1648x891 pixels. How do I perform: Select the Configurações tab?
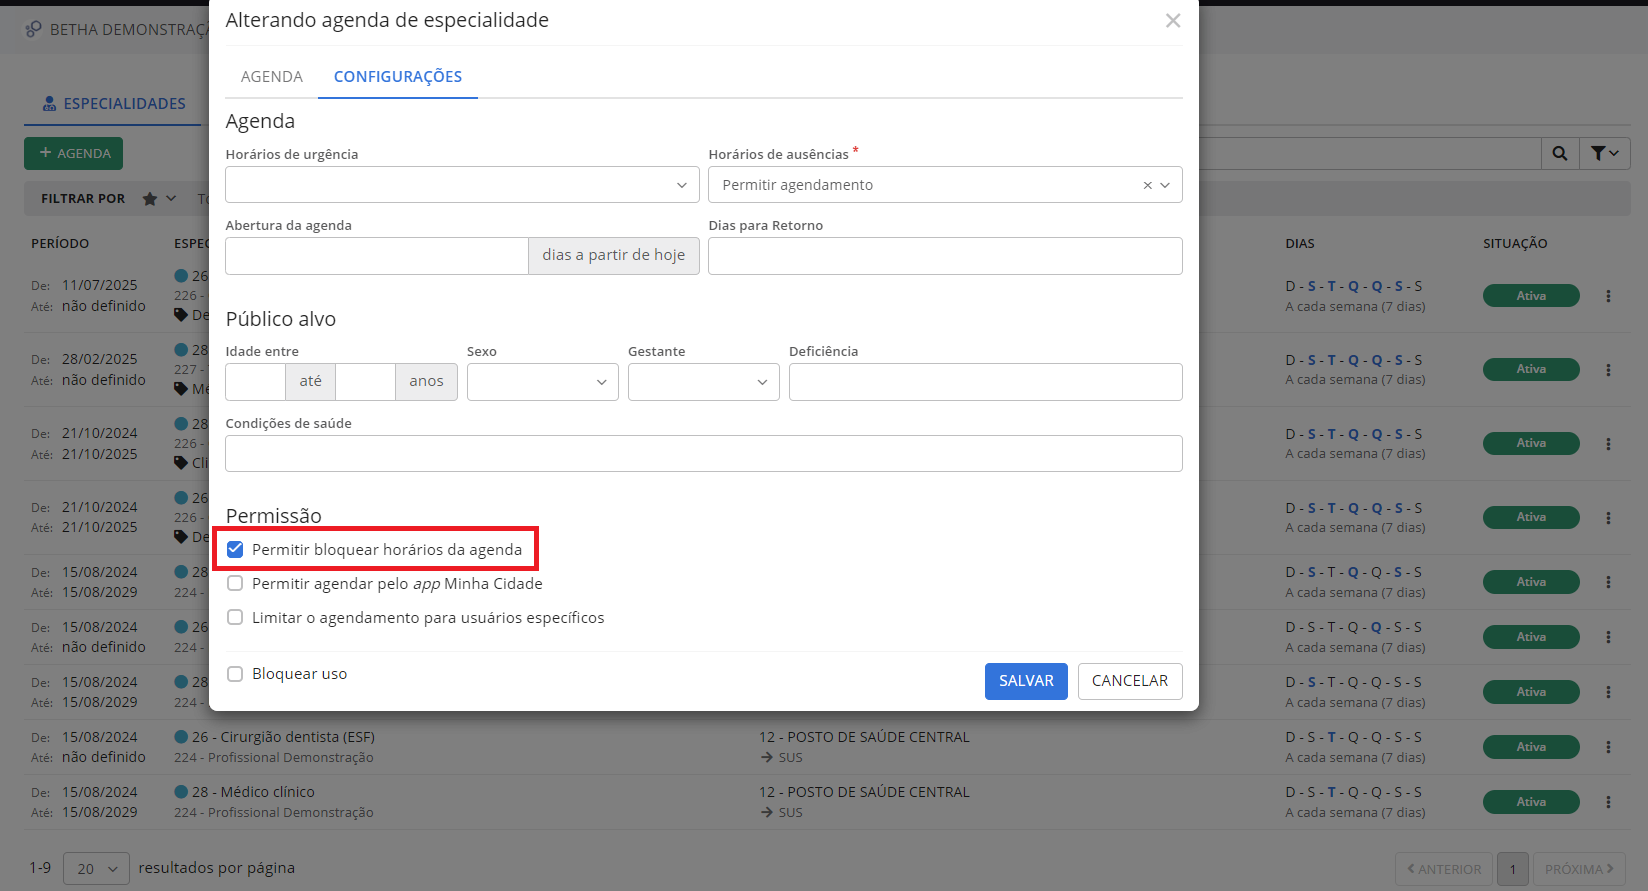397,77
